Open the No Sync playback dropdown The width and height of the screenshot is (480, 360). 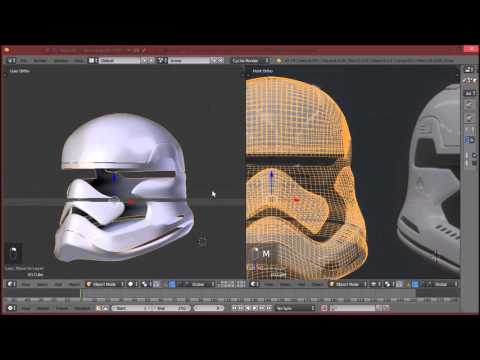coord(296,308)
